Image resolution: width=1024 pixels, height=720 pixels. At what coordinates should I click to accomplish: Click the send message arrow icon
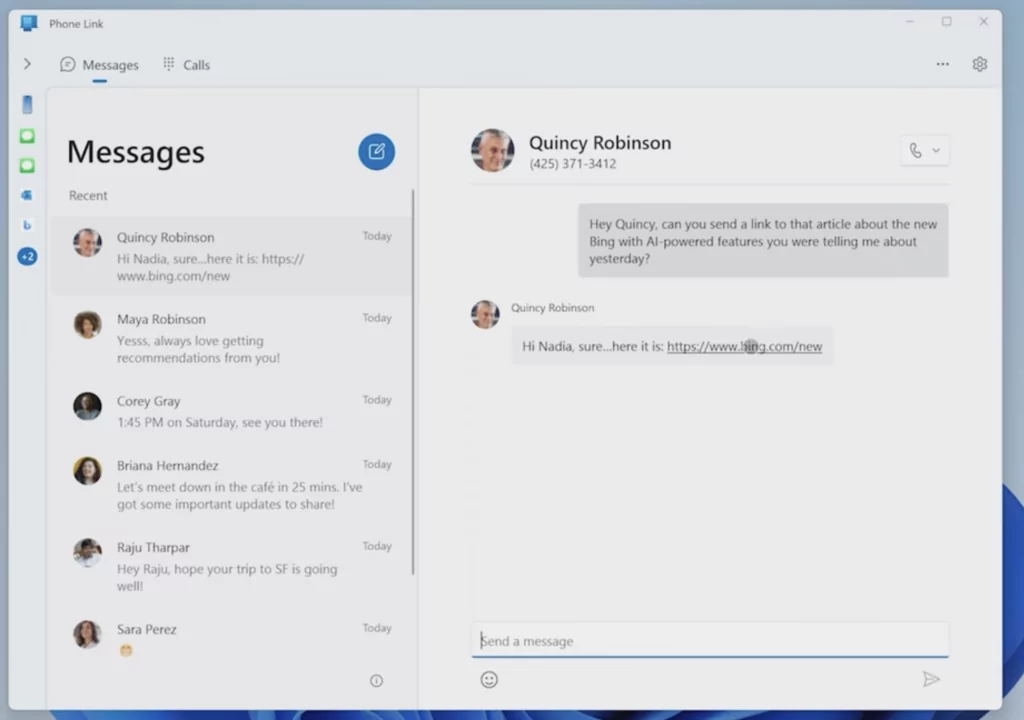pyautogui.click(x=931, y=680)
